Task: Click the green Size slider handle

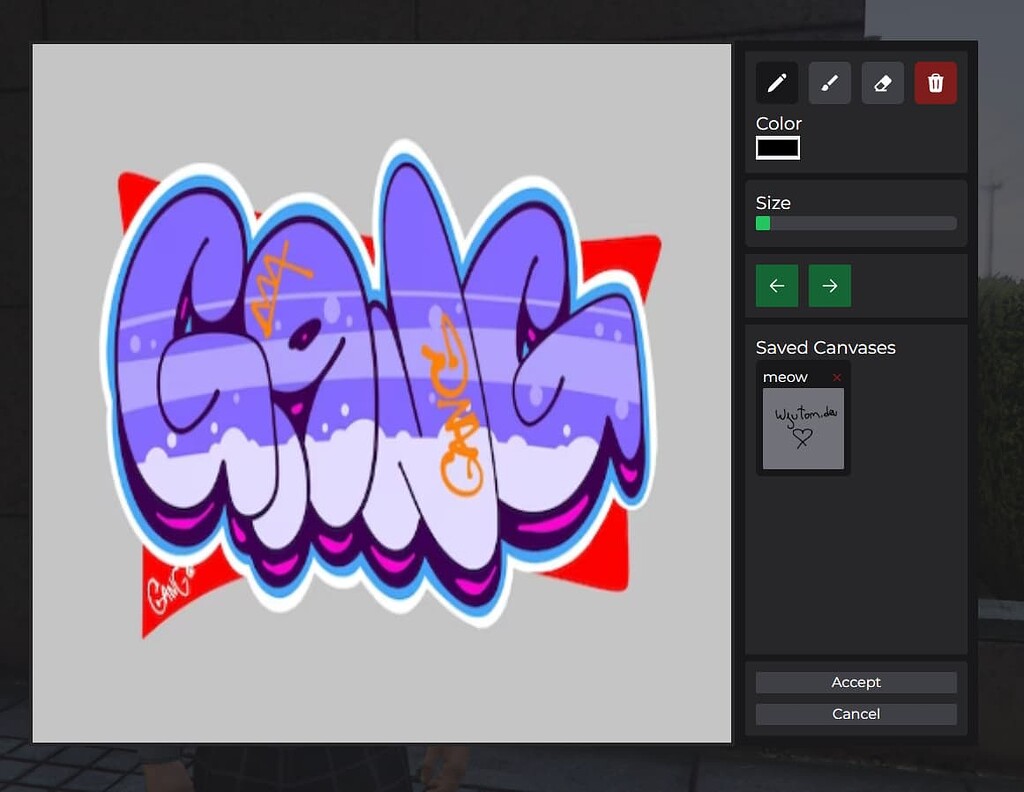Action: [762, 223]
